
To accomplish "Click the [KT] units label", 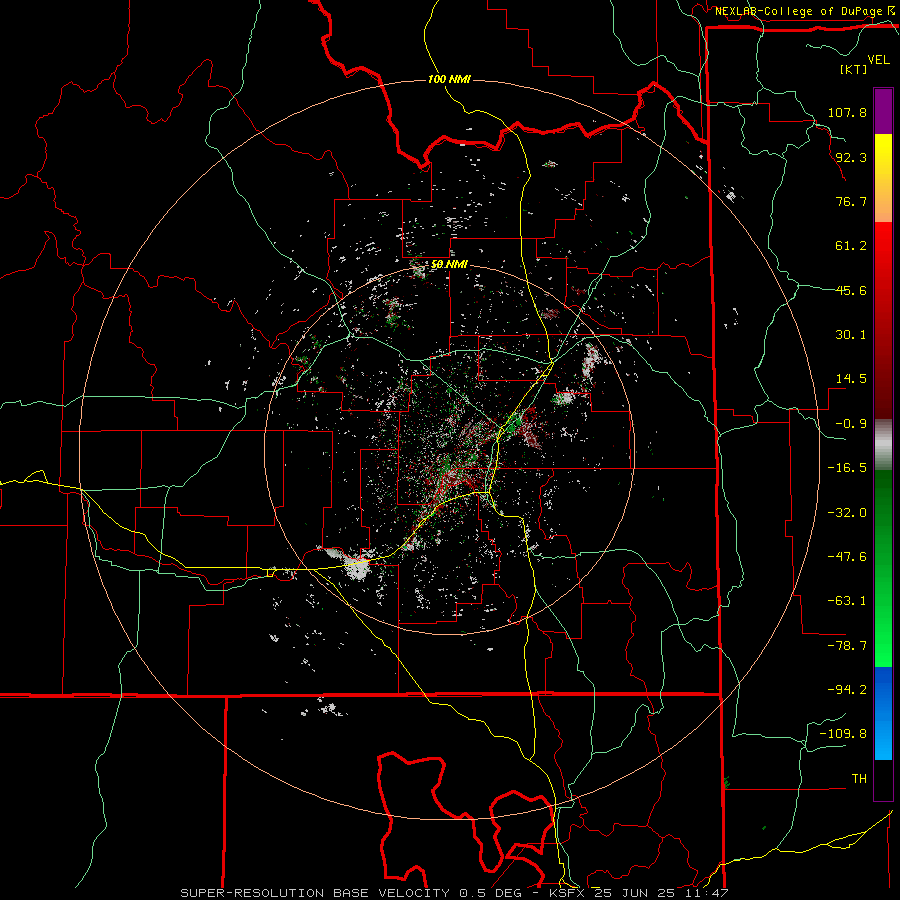I will (x=853, y=69).
